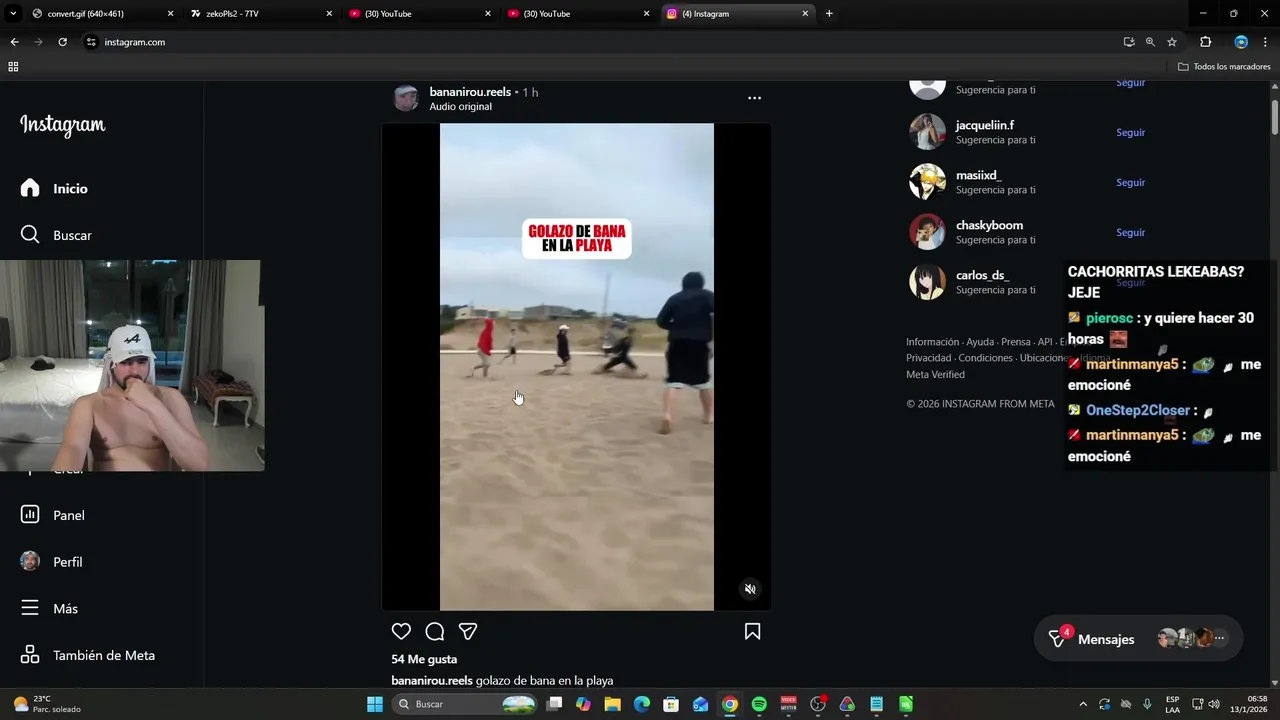The height and width of the screenshot is (720, 1280).
Task: Click the taskbar Buscar search box
Action: pyautogui.click(x=465, y=704)
